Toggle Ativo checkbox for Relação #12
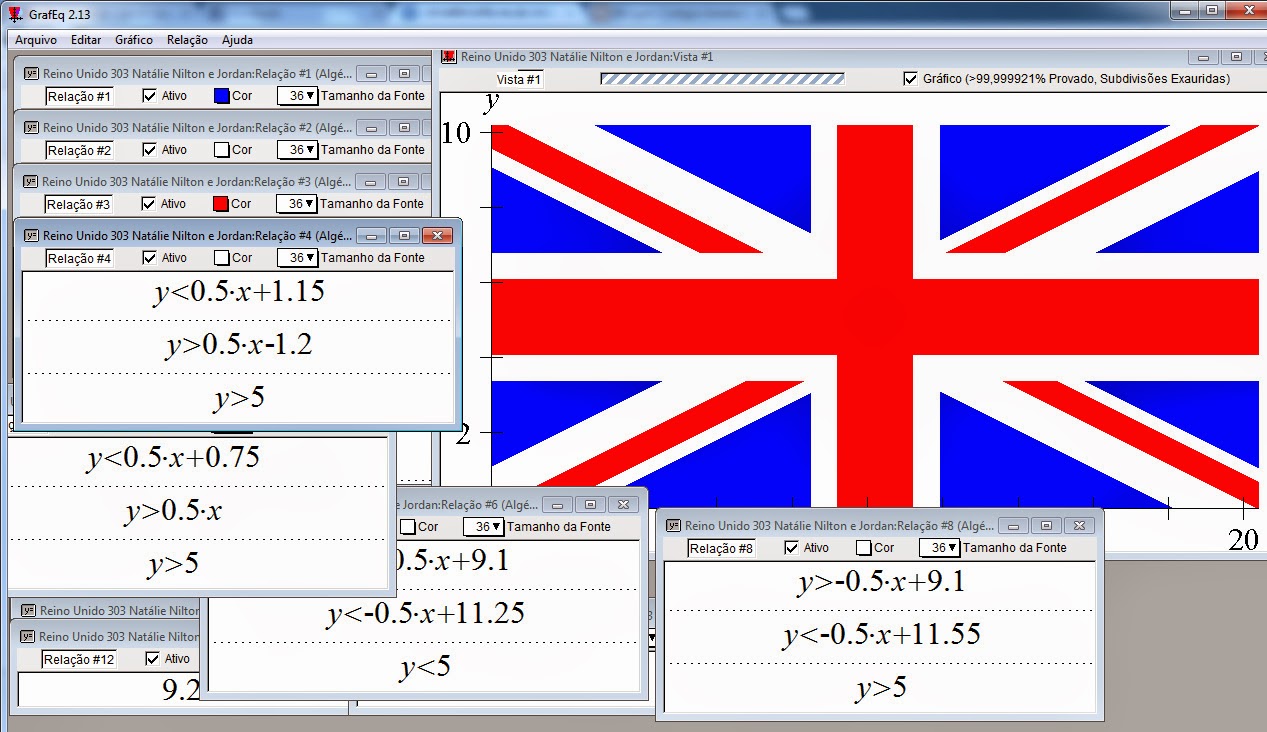This screenshot has height=732, width=1267. coord(153,659)
